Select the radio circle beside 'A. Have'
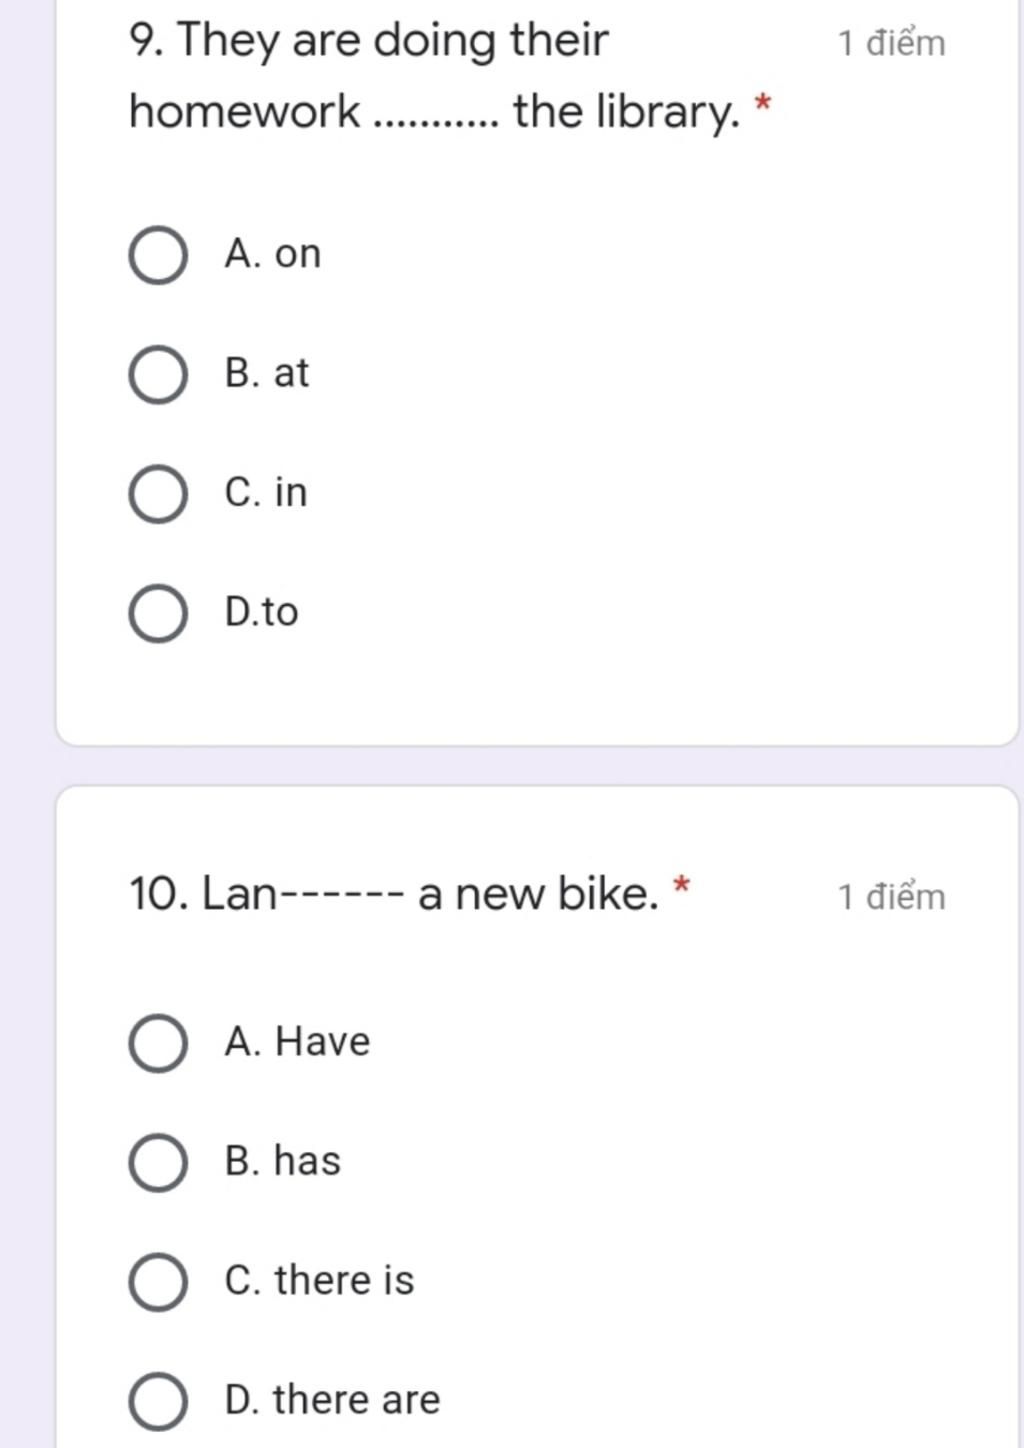The height and width of the screenshot is (1448, 1024). [x=158, y=1043]
